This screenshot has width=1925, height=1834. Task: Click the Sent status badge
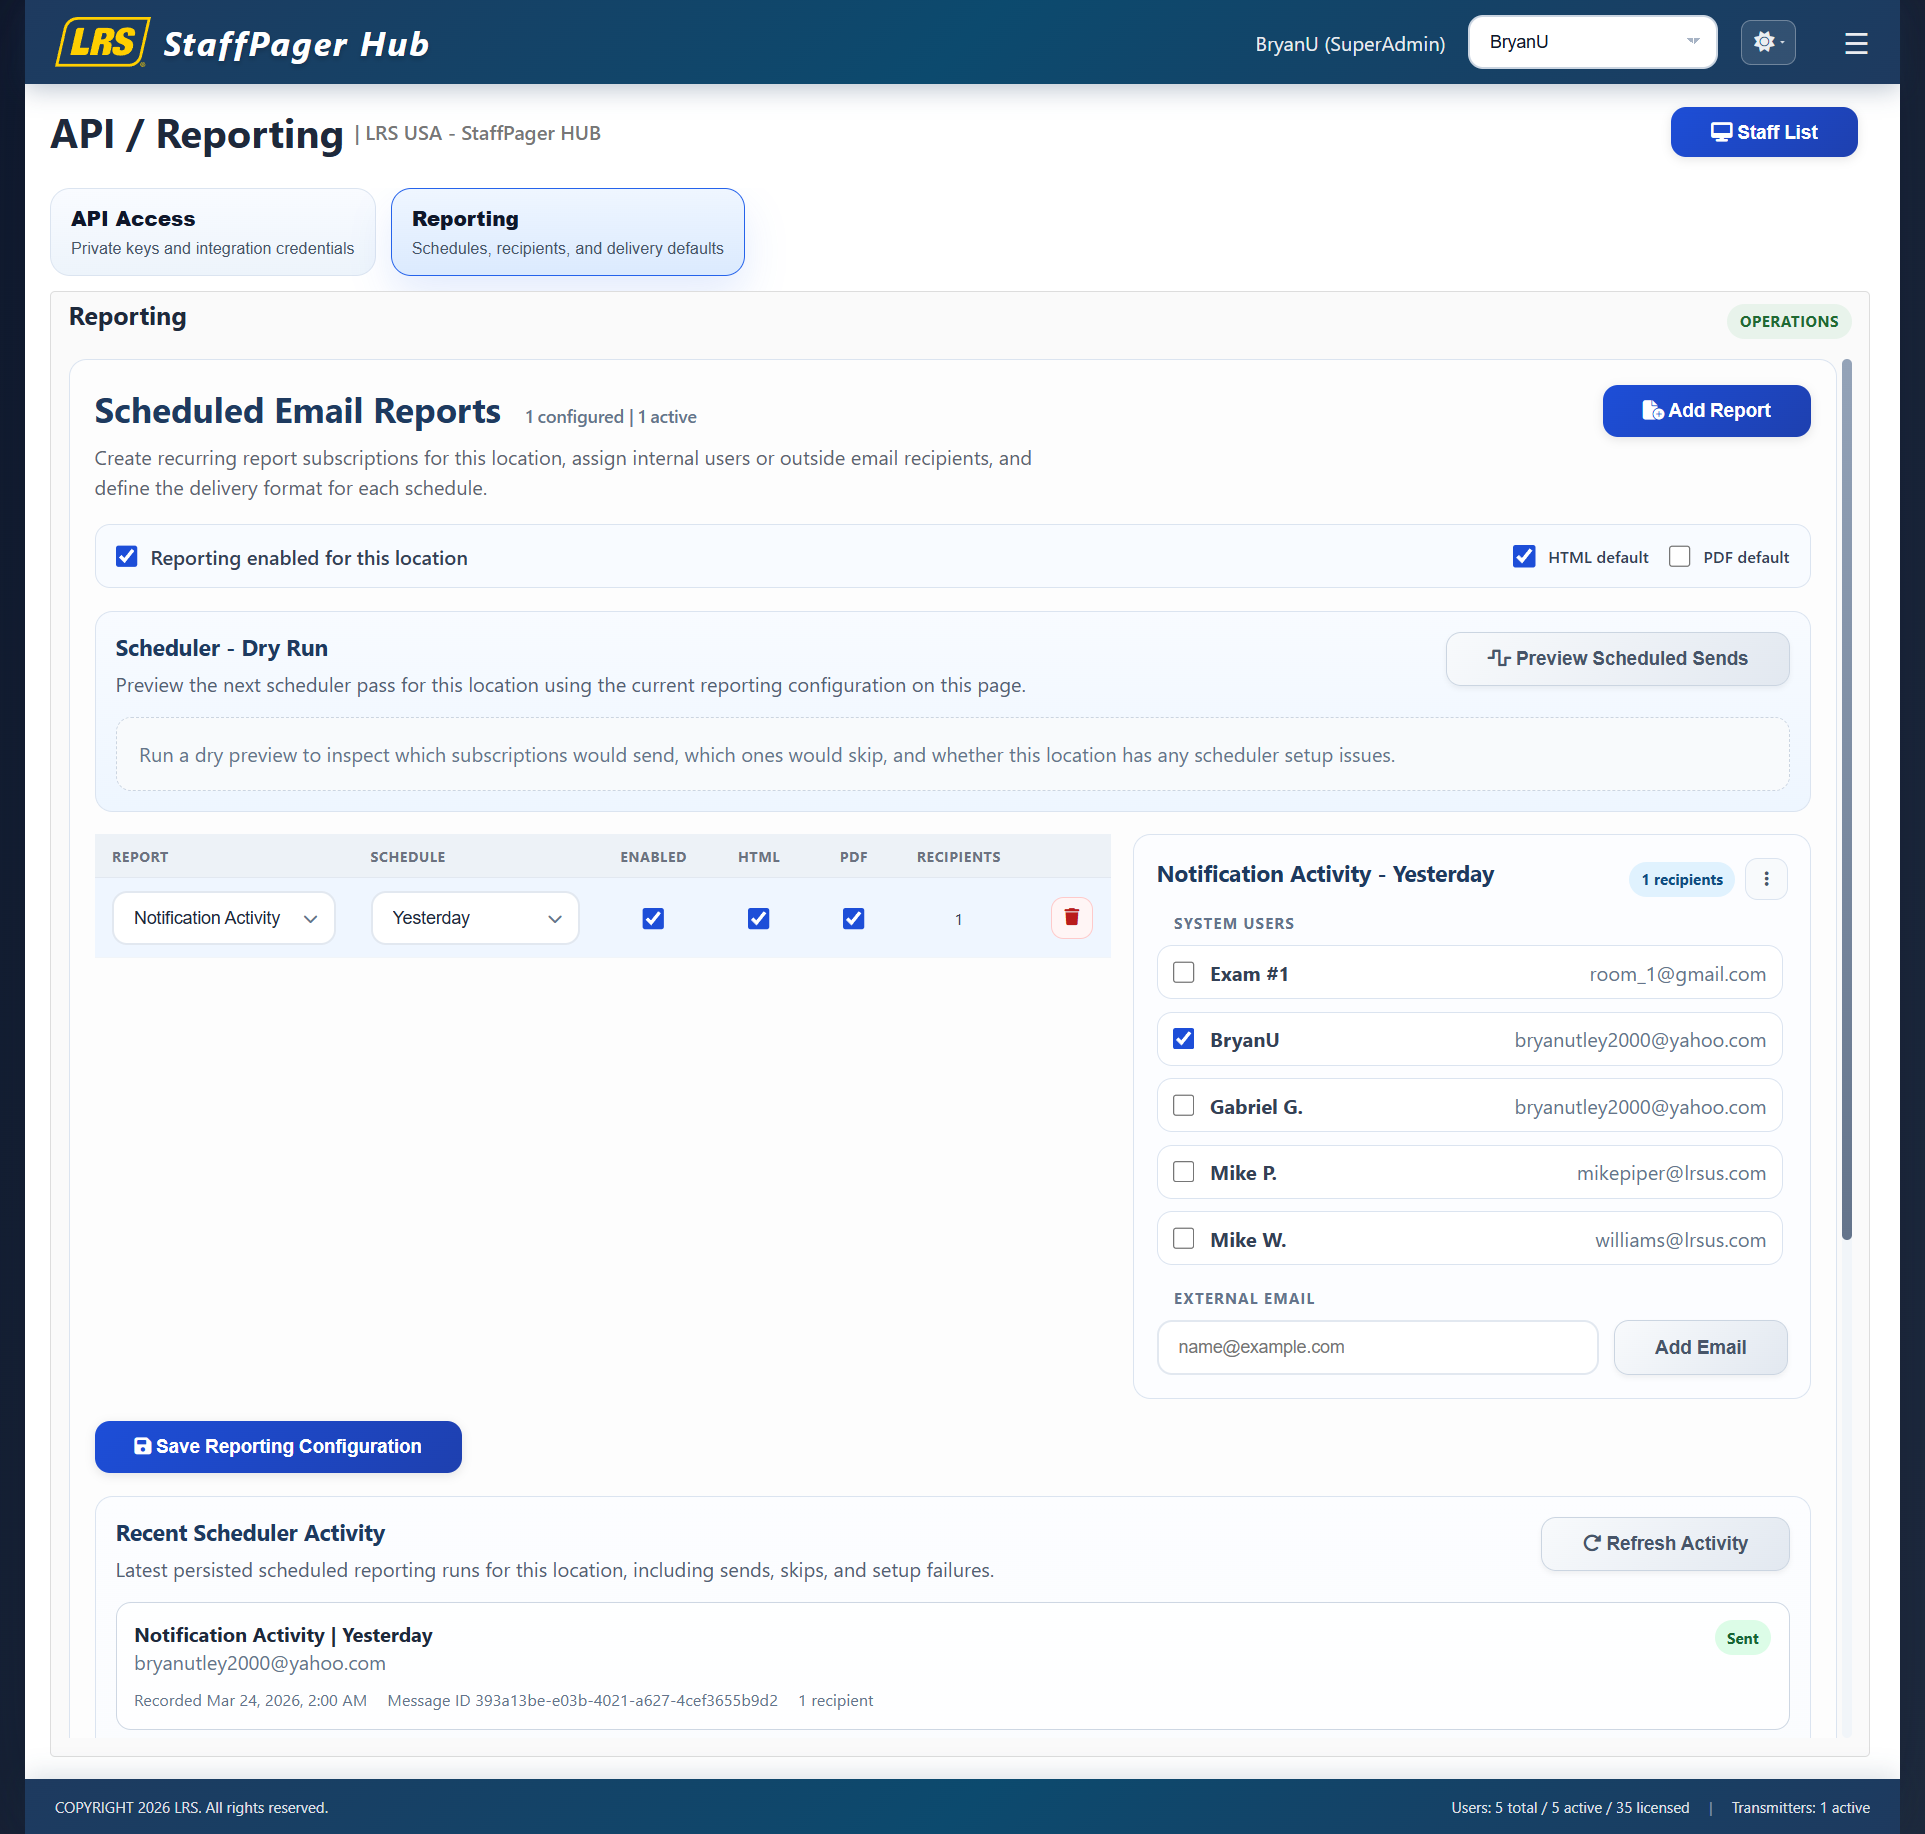click(1742, 1639)
